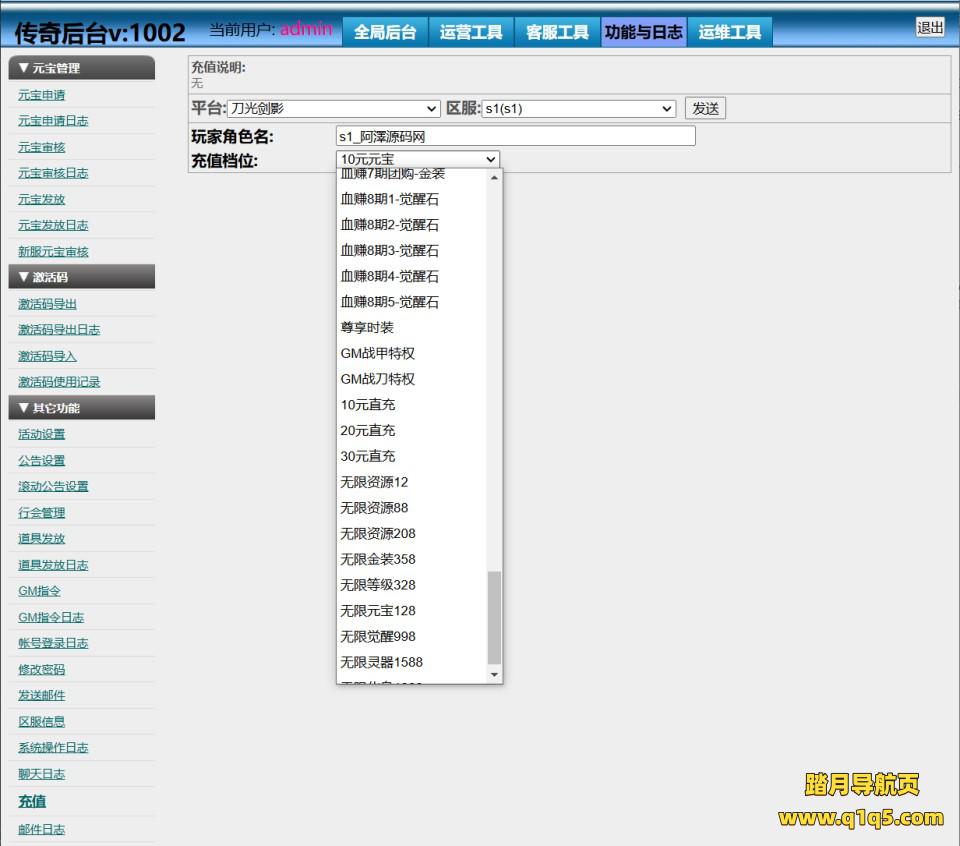
Task: Click the 退出 logout button
Action: [x=929, y=28]
